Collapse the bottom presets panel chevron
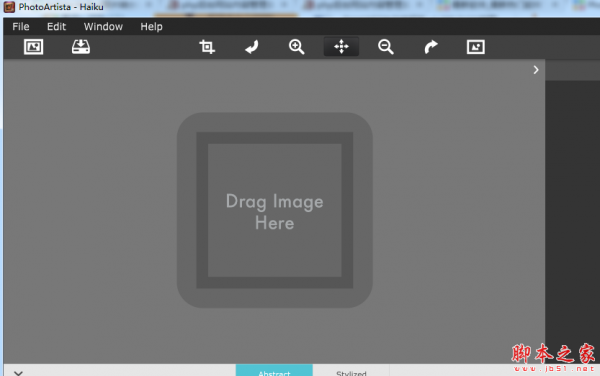The width and height of the screenshot is (600, 376). [18, 373]
